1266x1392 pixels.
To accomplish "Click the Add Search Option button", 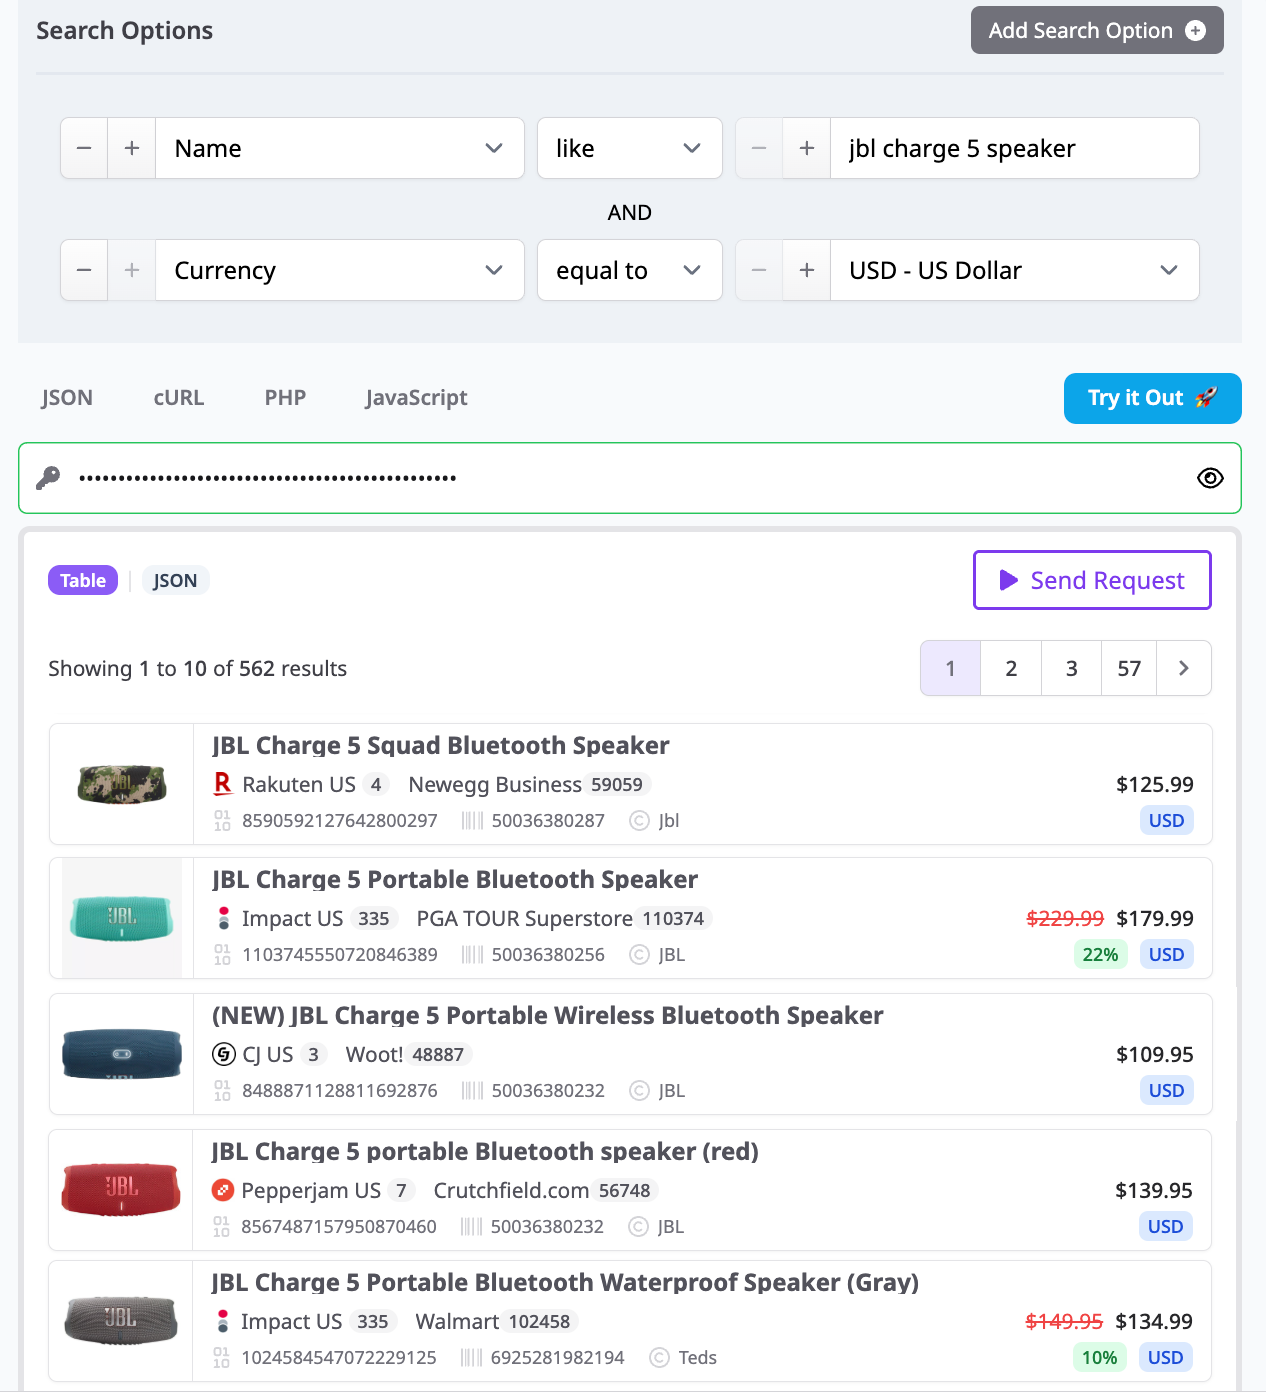I will [x=1097, y=30].
